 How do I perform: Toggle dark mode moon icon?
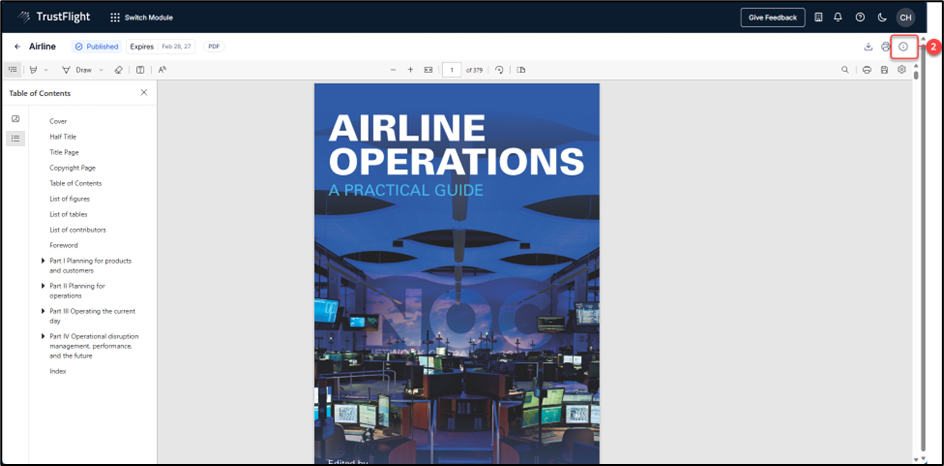[x=882, y=17]
